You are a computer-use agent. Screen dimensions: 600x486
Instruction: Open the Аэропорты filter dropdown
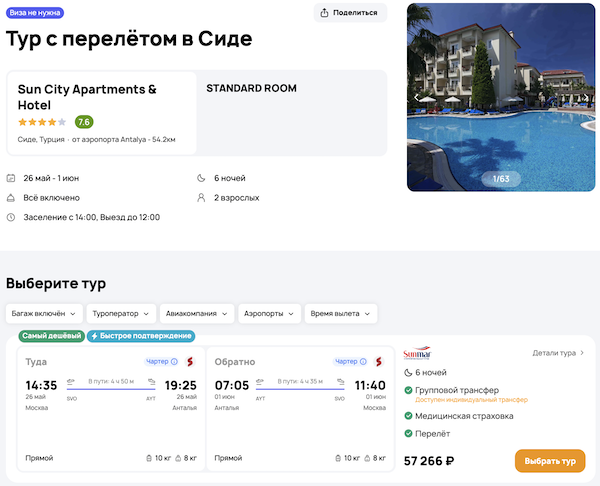[x=270, y=313]
